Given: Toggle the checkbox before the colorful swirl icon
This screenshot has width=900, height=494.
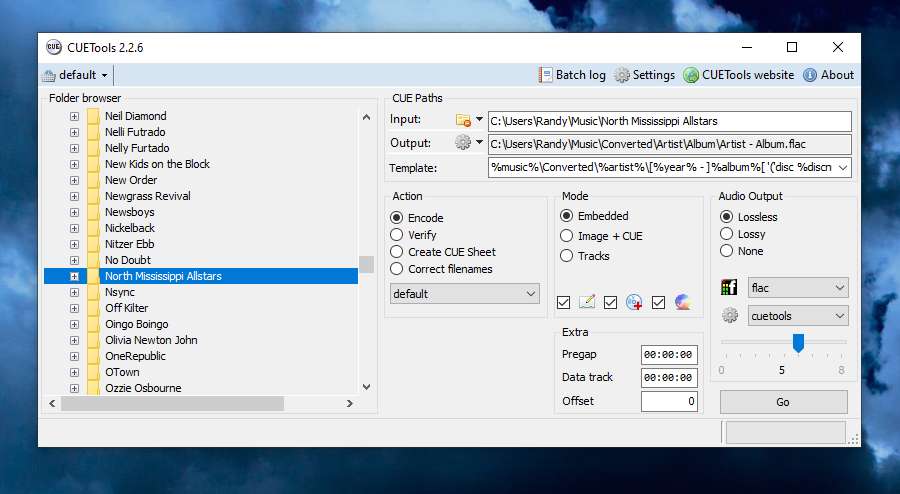Looking at the screenshot, I should (x=658, y=302).
